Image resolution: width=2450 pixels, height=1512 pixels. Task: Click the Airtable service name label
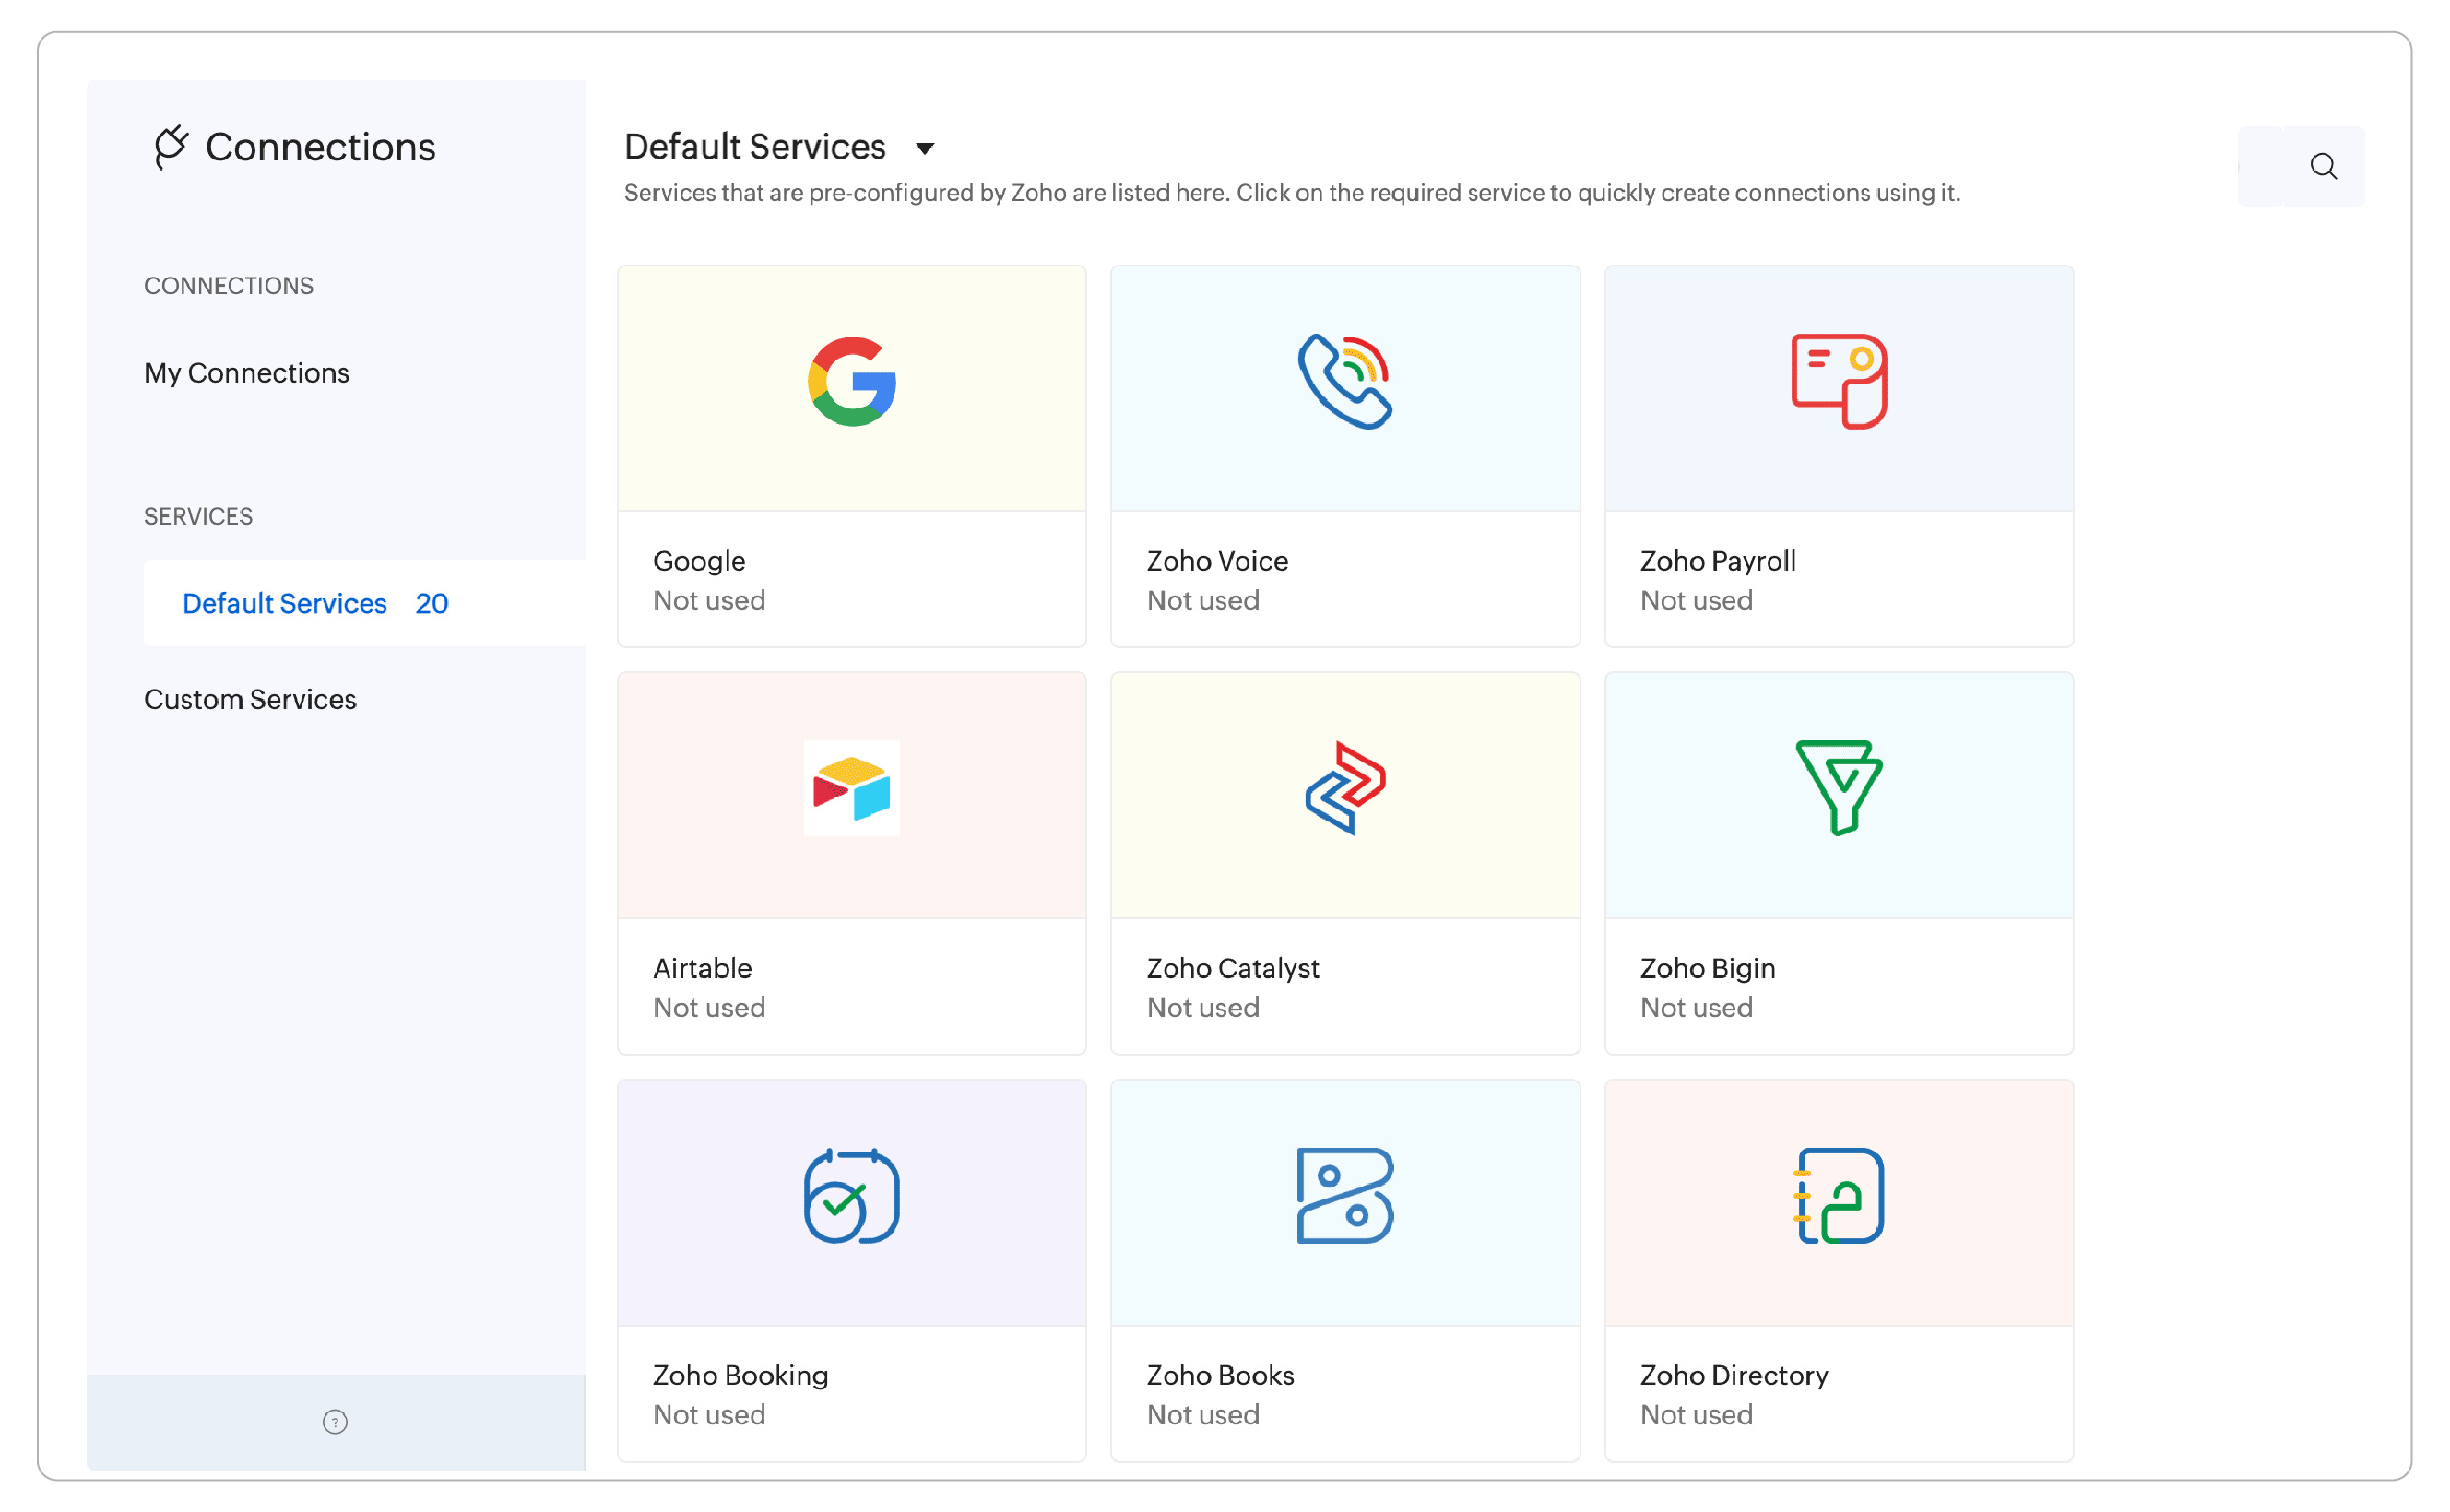point(702,968)
